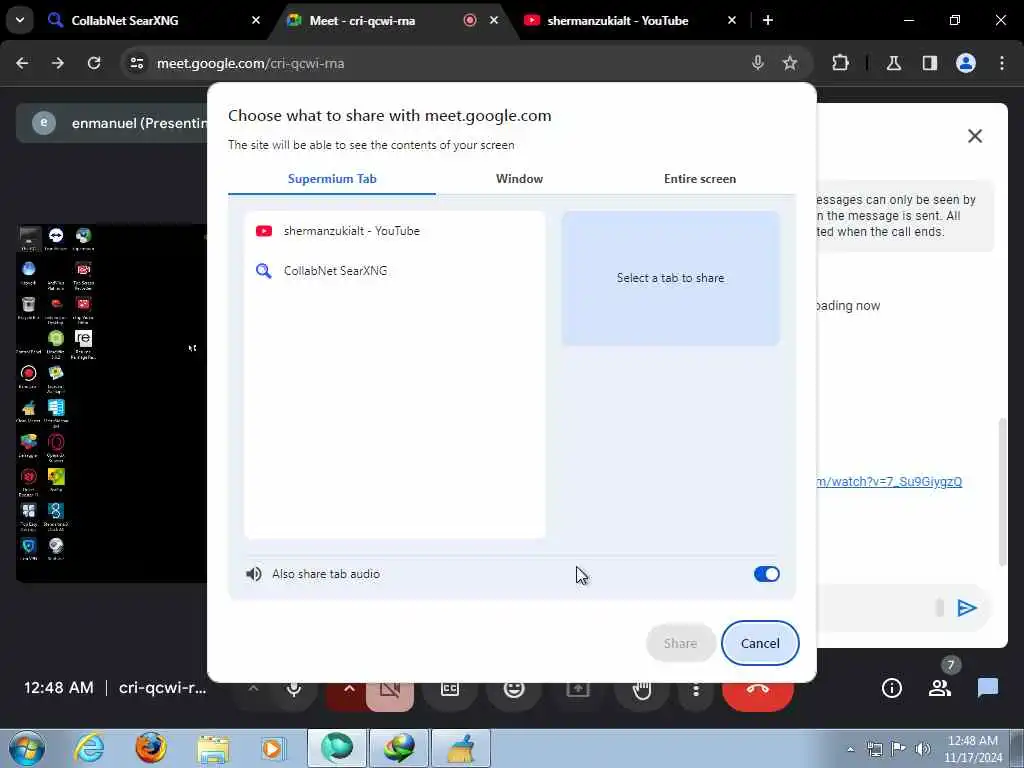Switch to the Window tab in share dialog
Viewport: 1024px width, 768px height.
519,179
